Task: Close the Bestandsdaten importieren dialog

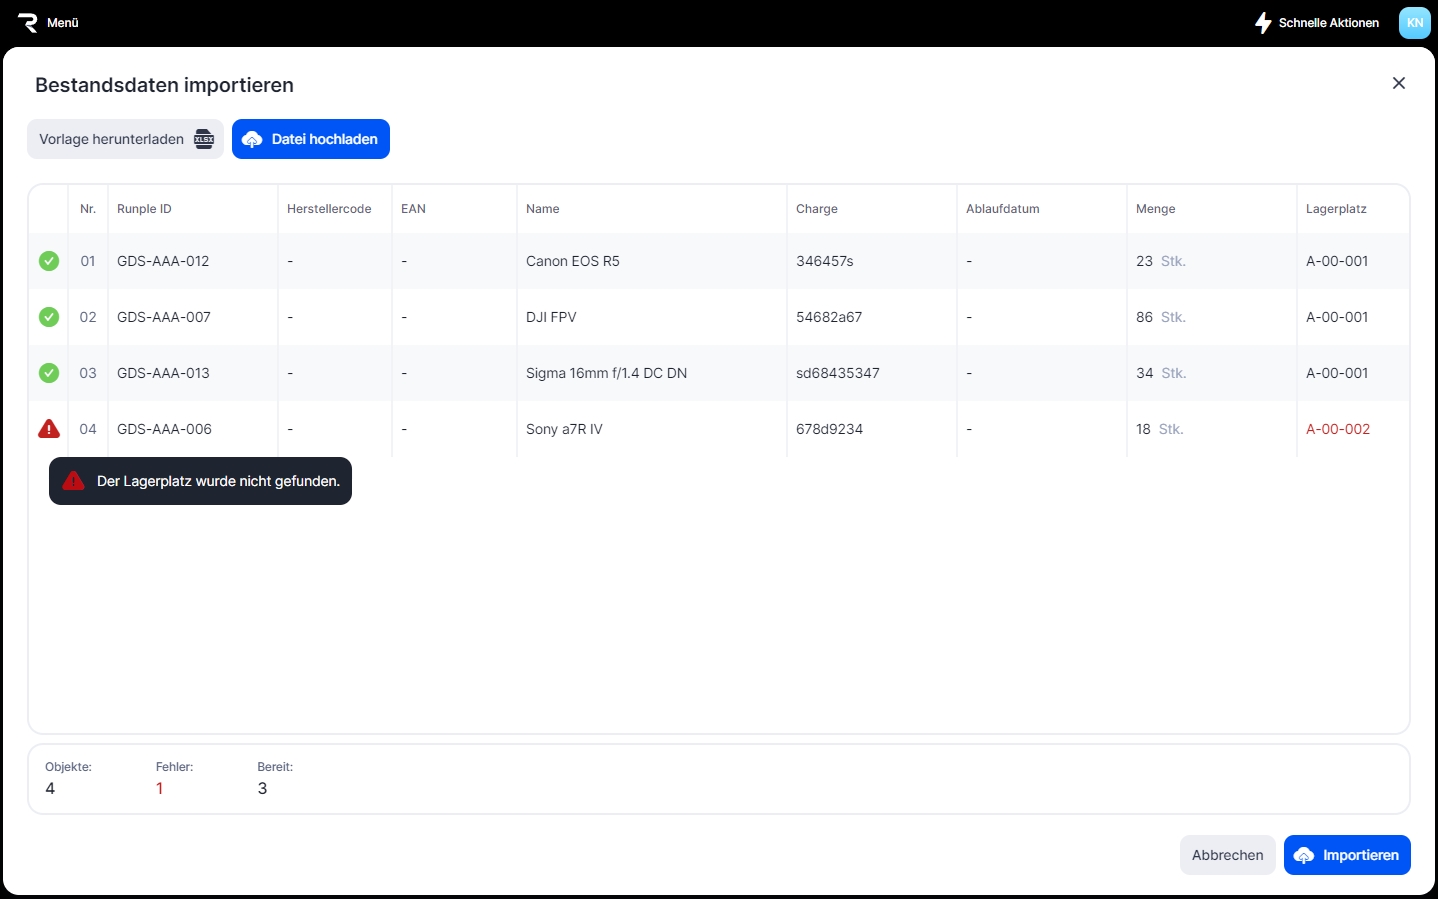Action: [1398, 83]
